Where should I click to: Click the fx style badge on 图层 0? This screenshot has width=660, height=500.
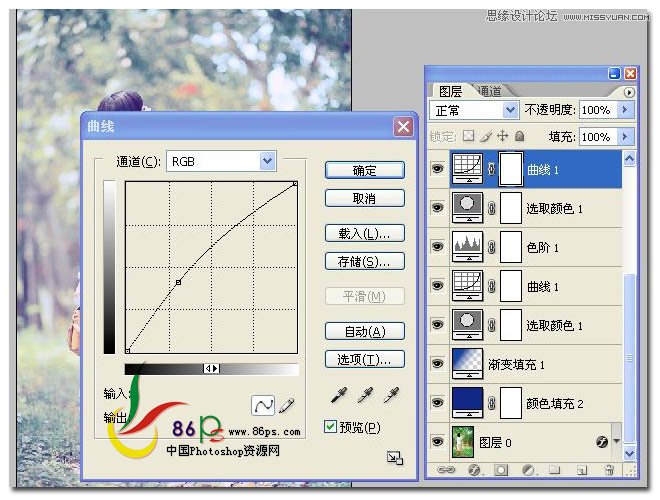coord(602,441)
